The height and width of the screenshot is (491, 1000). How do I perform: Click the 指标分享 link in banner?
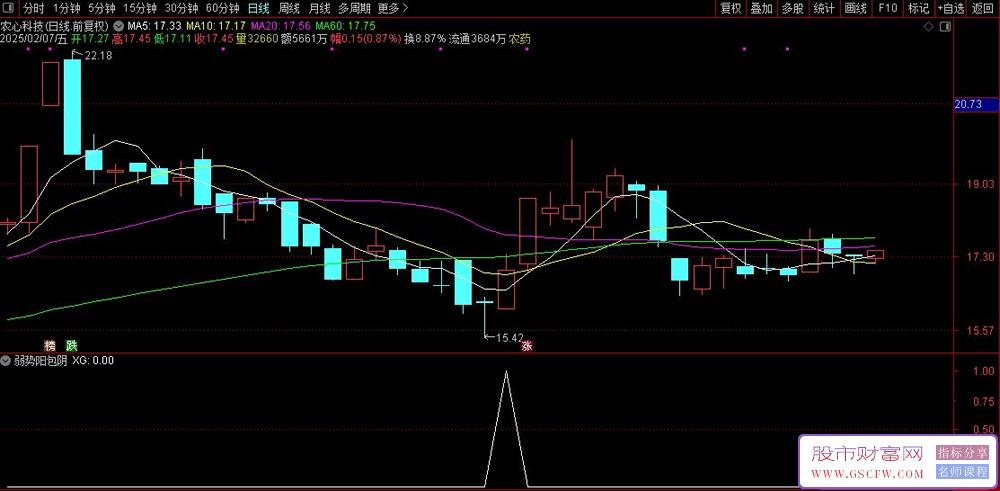962,453
